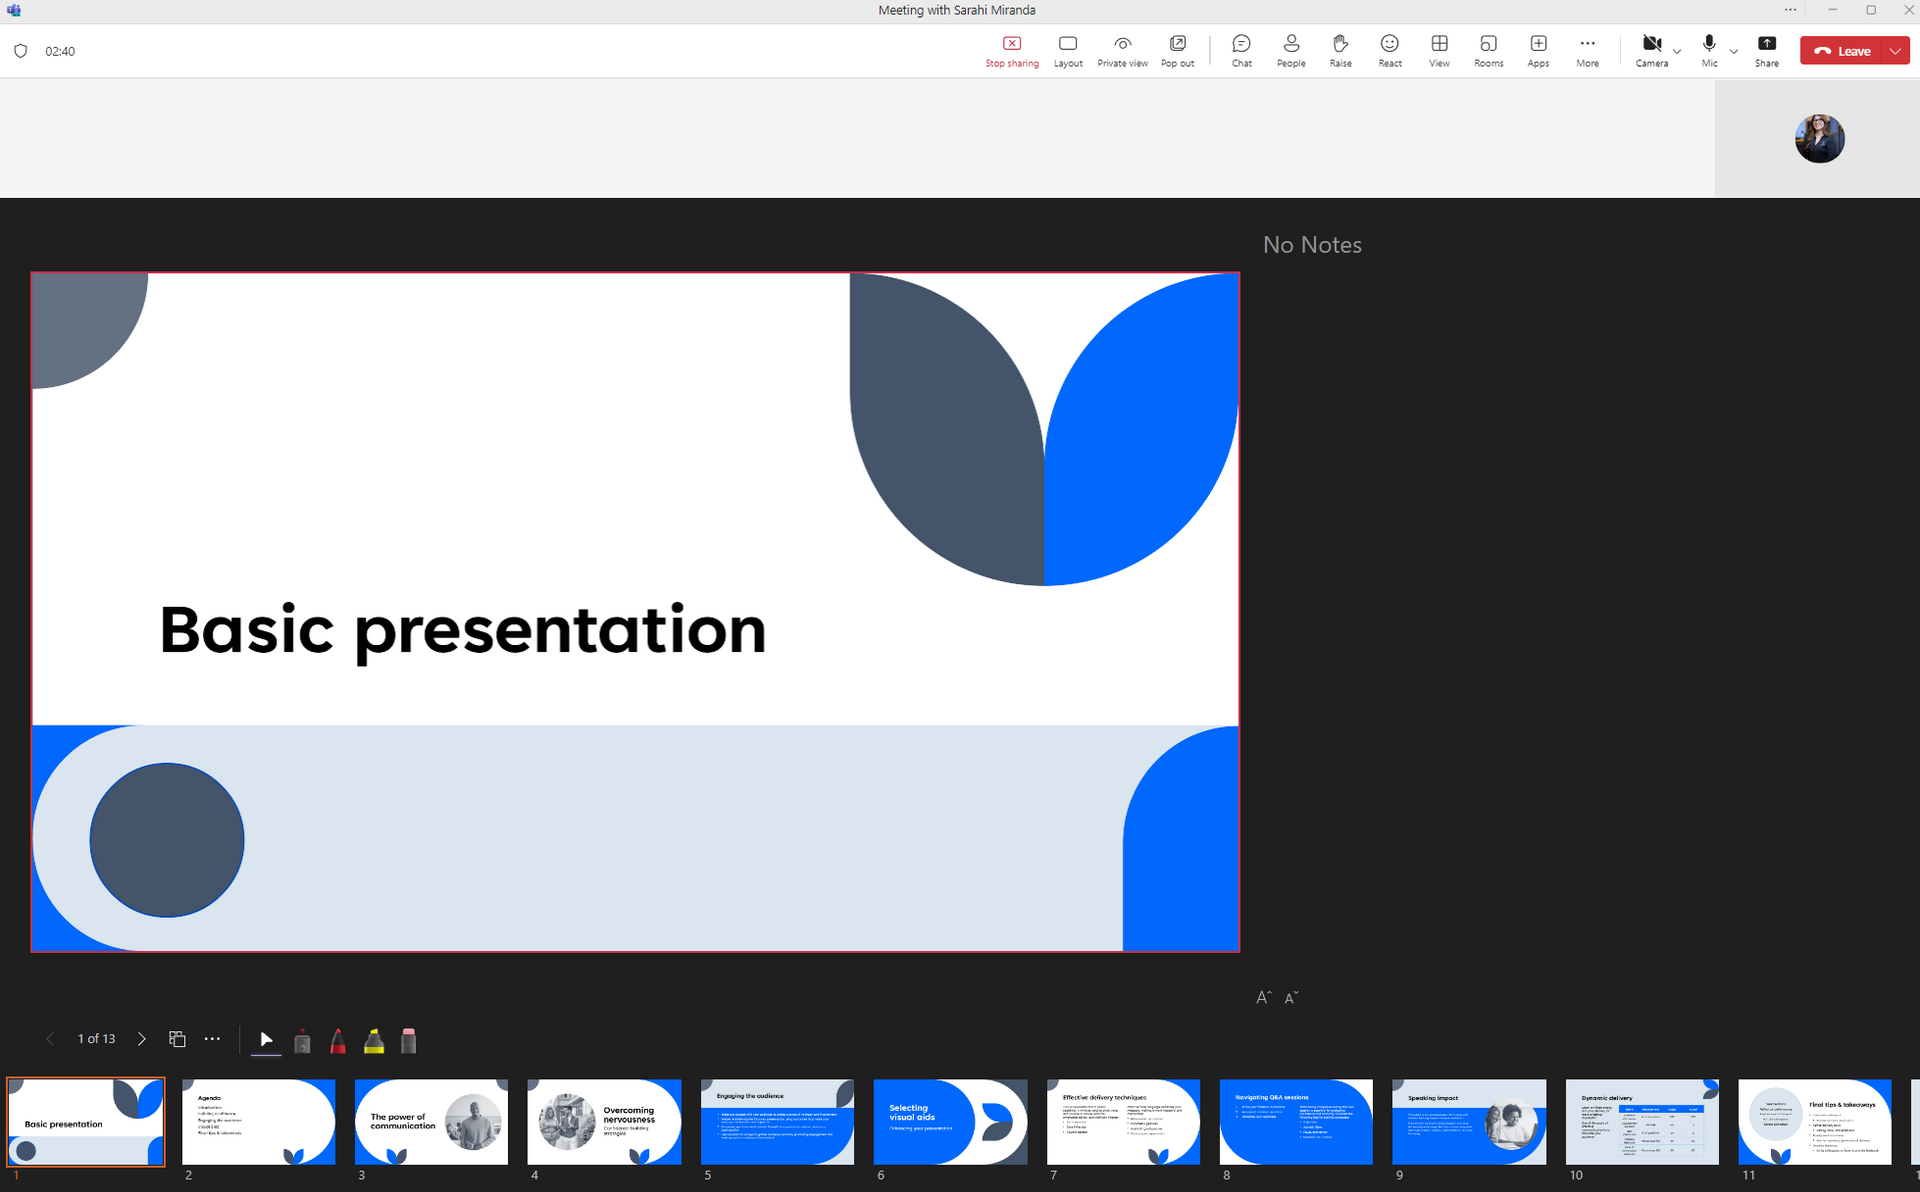Open the camera options dropdown

click(x=1677, y=53)
